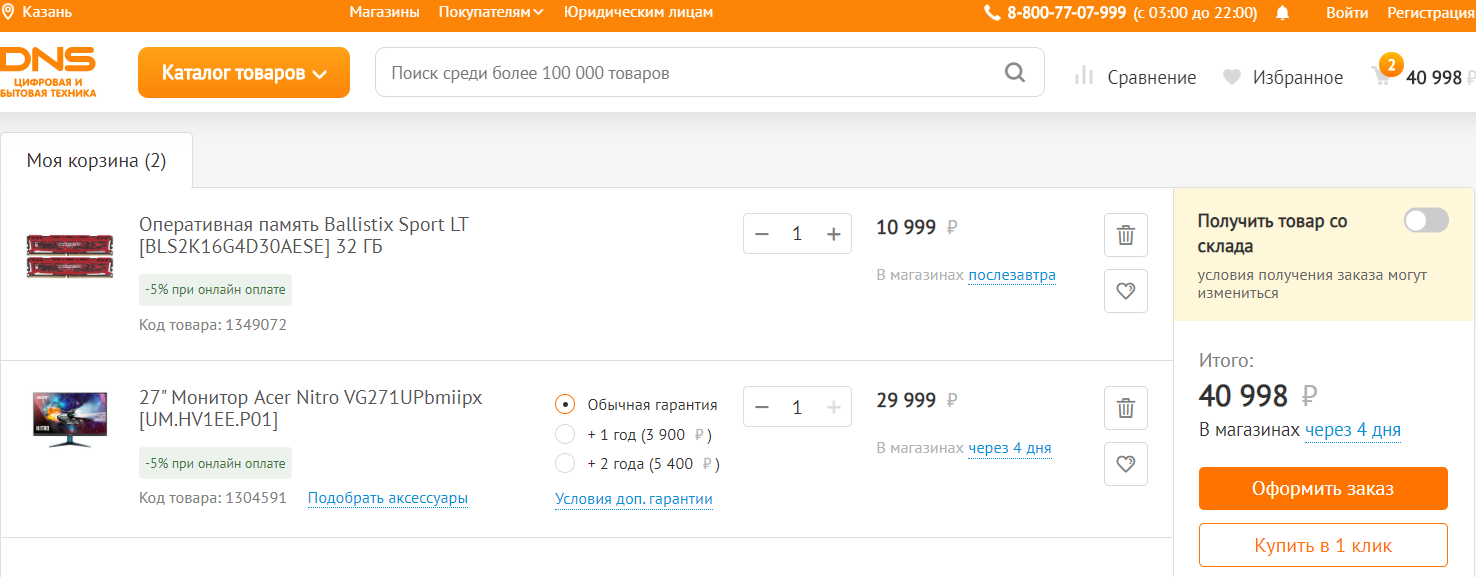This screenshot has width=1476, height=577.
Task: Click the plus button for Acer monitor quantity
Action: coord(834,407)
